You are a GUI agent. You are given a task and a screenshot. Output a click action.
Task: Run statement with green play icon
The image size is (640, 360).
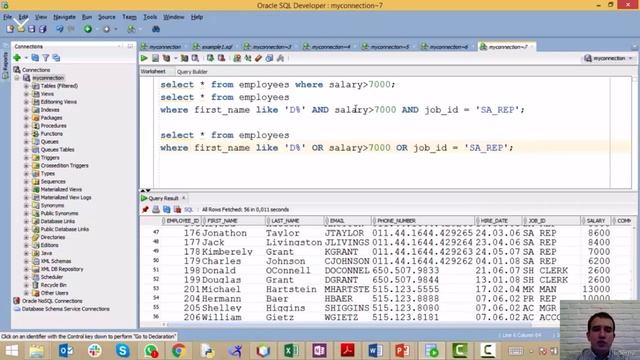[144, 58]
